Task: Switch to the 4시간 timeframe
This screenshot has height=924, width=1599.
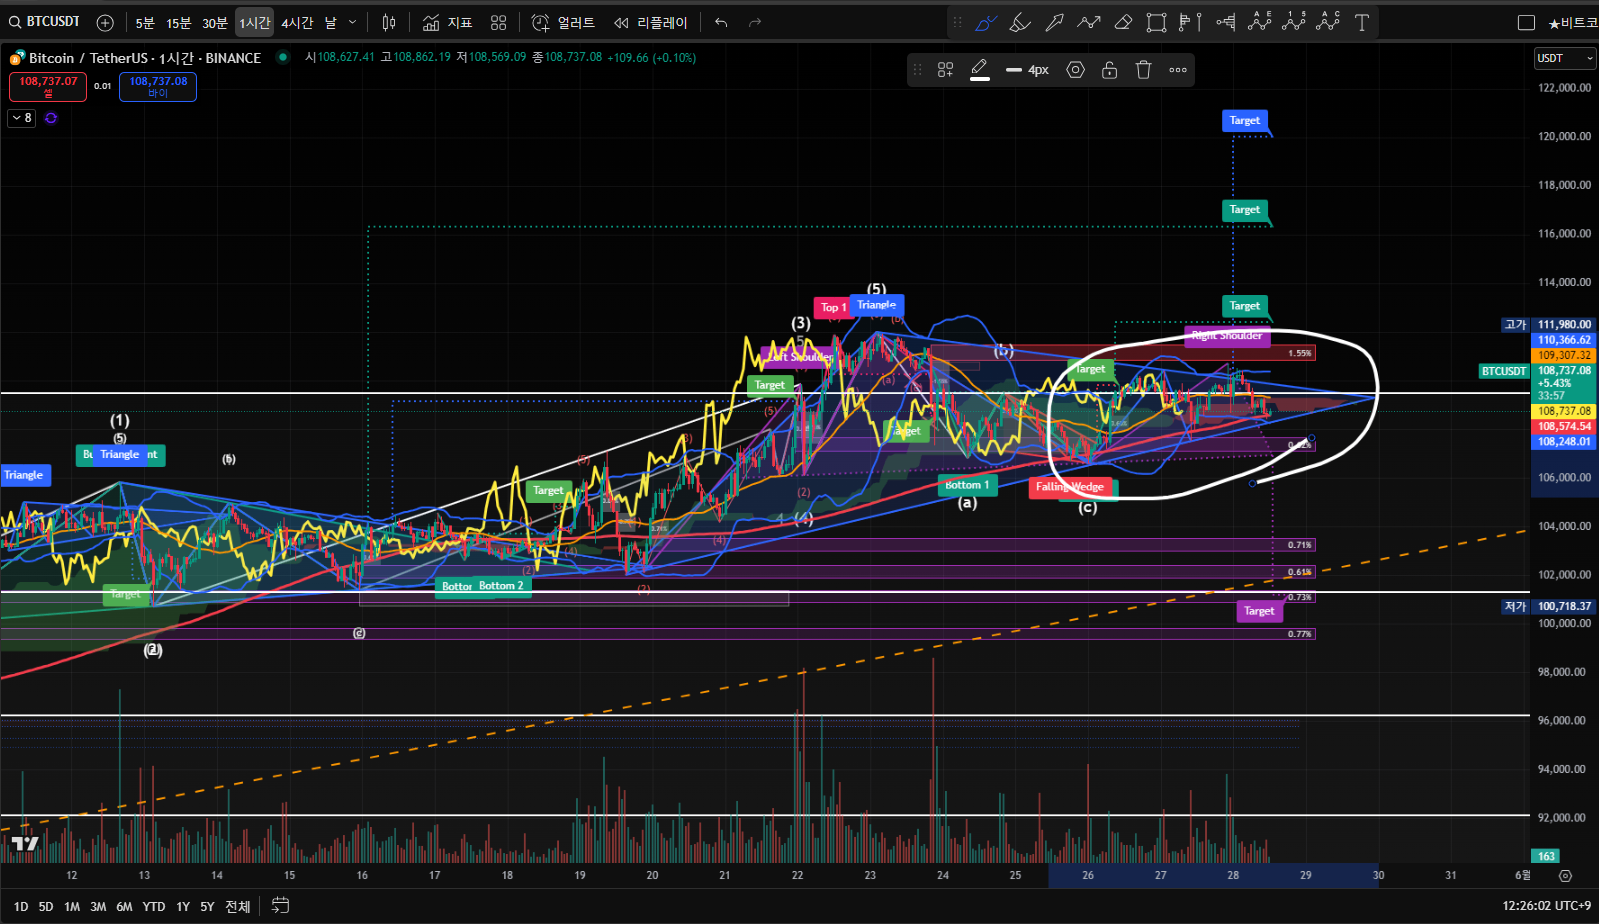Action: [x=297, y=23]
